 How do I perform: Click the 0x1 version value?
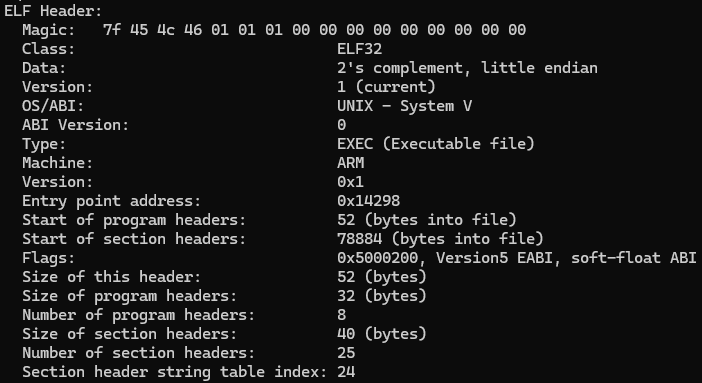351,182
